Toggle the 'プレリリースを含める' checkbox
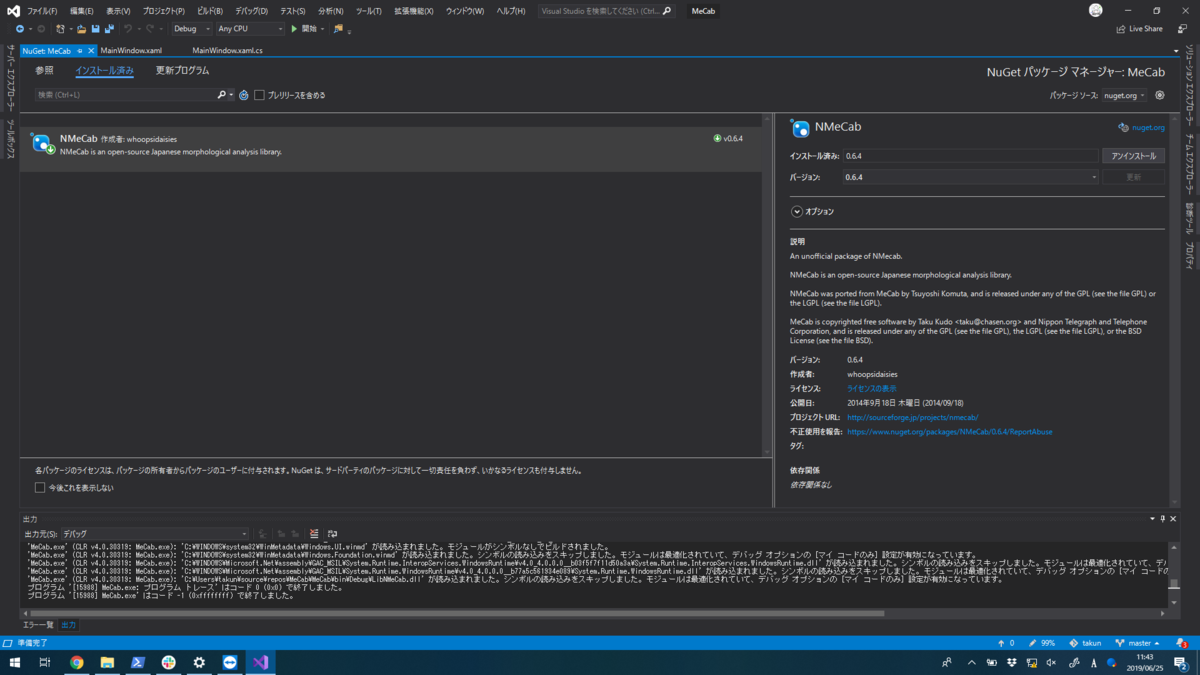This screenshot has width=1200, height=675. (x=259, y=95)
